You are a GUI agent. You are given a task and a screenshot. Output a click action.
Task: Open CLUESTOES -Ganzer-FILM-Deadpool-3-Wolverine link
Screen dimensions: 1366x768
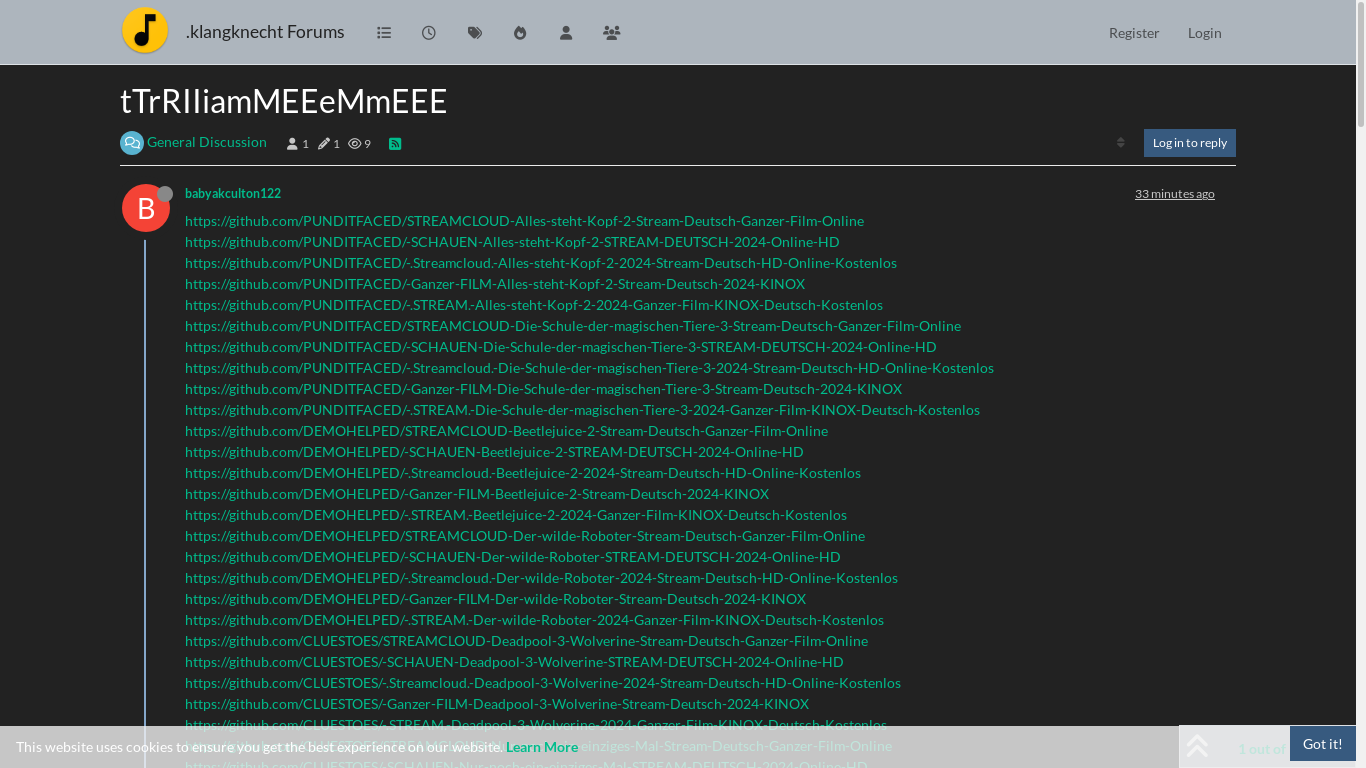(x=497, y=704)
